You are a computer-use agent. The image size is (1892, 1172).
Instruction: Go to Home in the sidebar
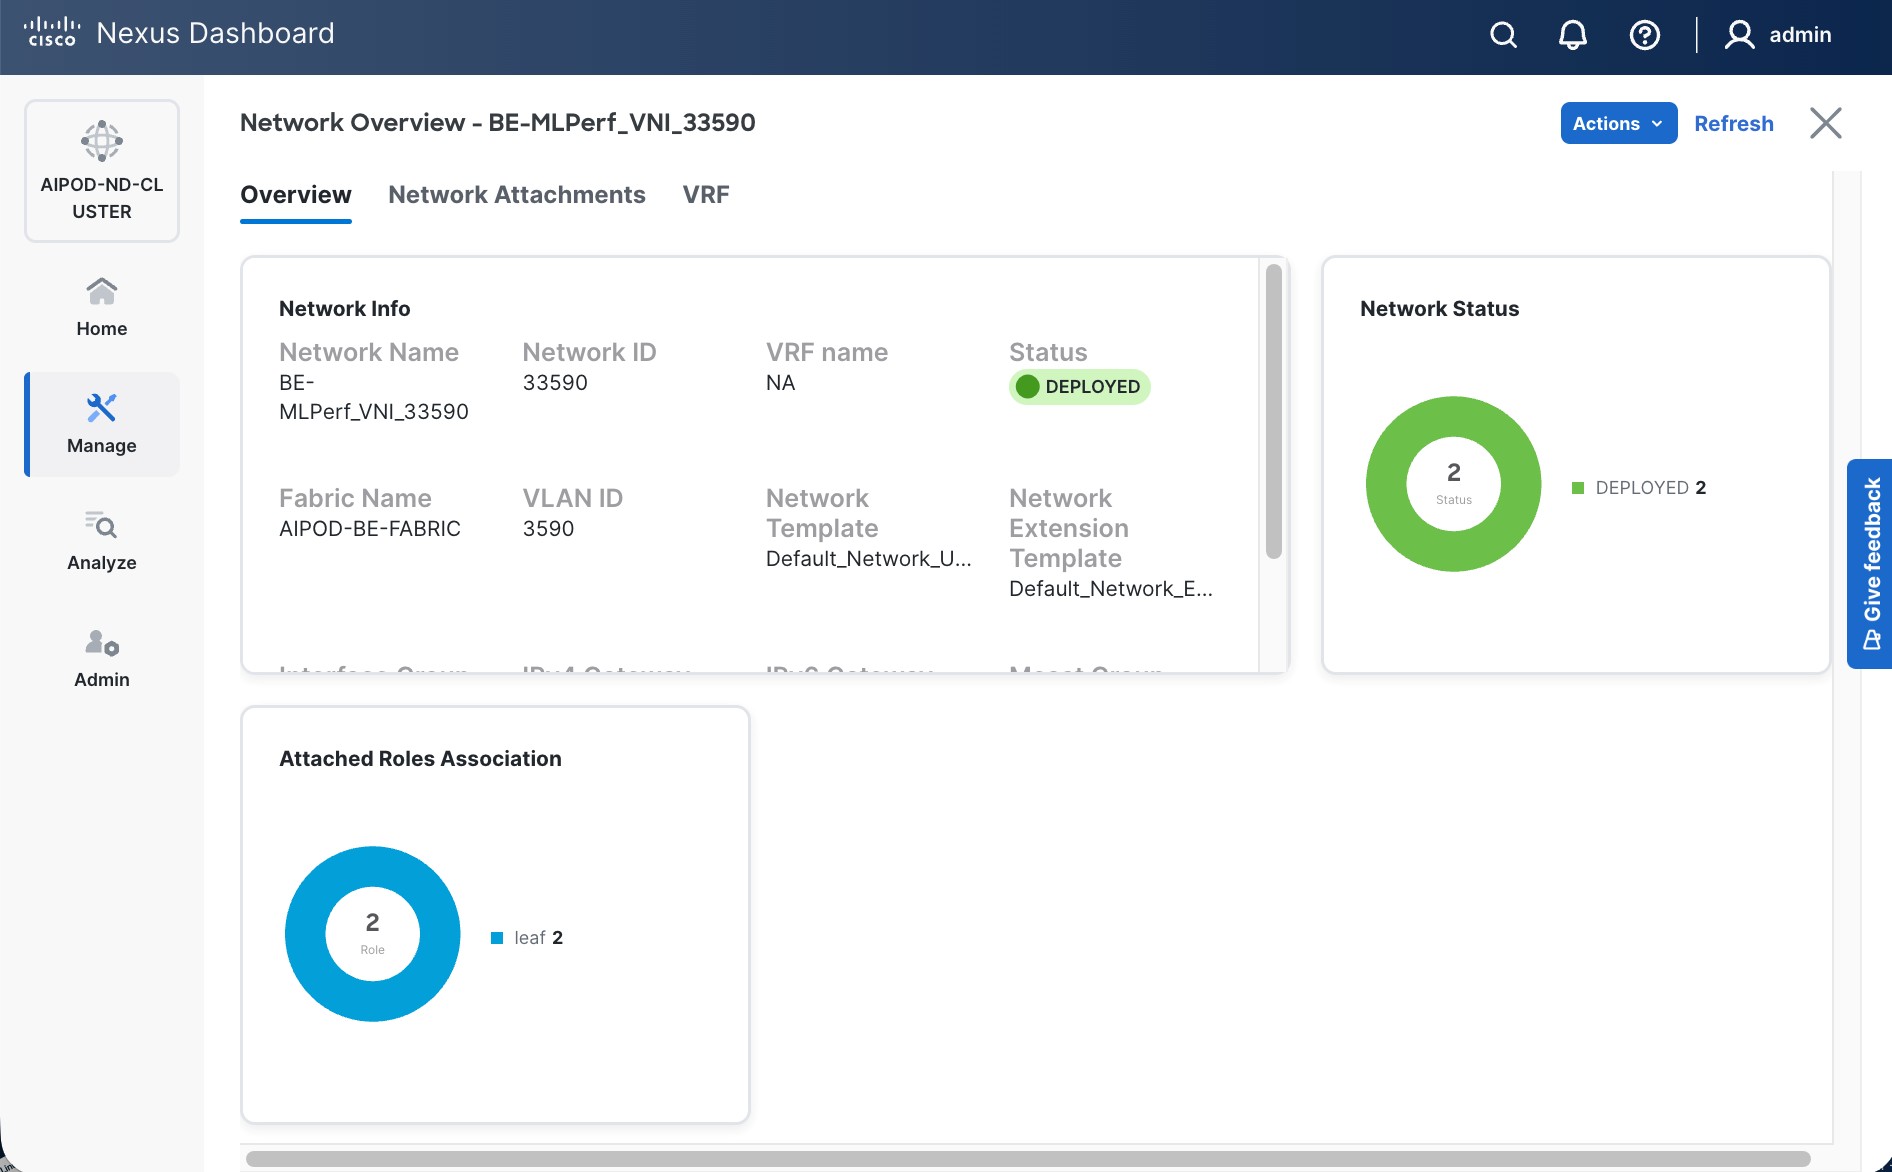click(102, 308)
